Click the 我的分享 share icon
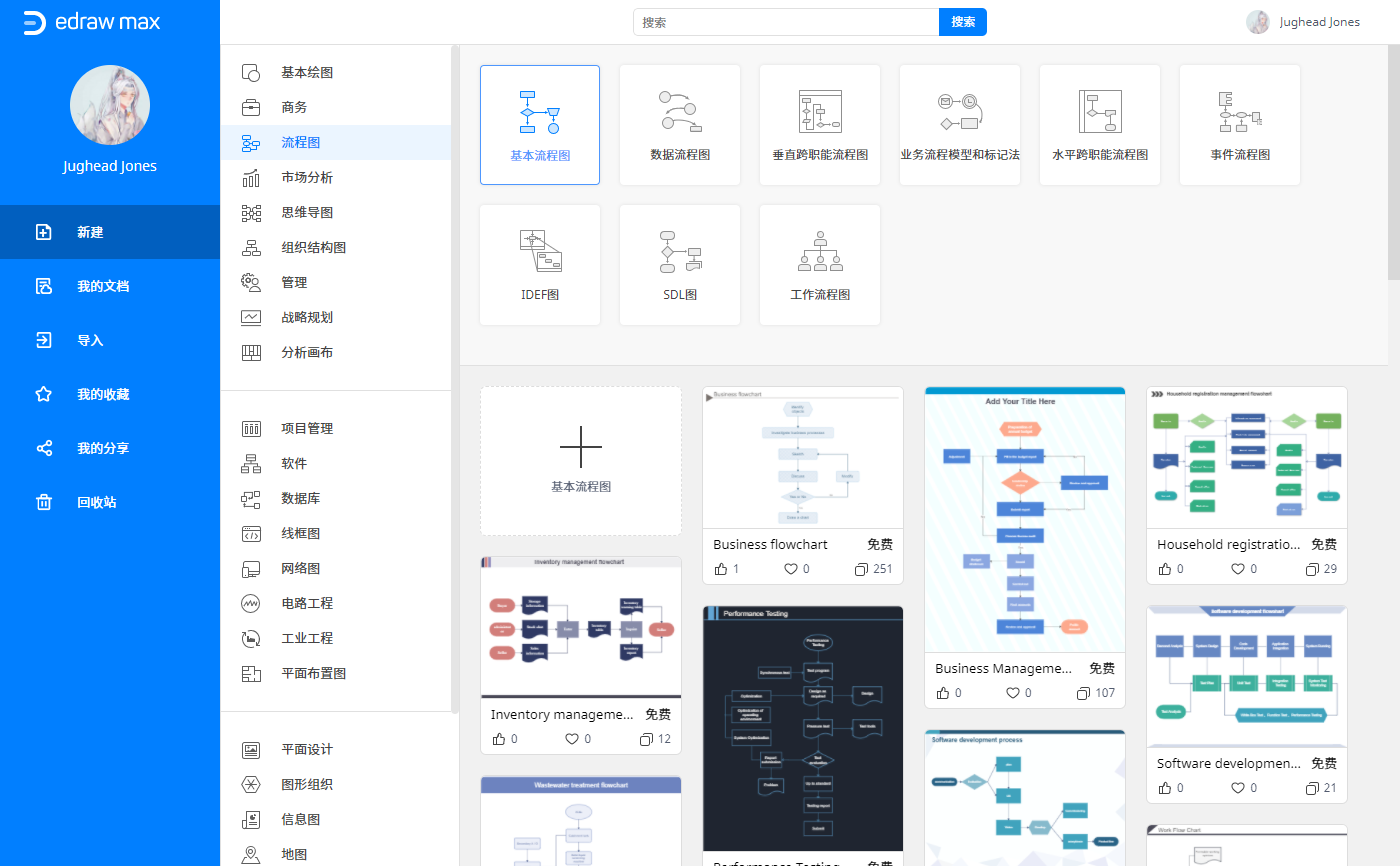 click(43, 448)
